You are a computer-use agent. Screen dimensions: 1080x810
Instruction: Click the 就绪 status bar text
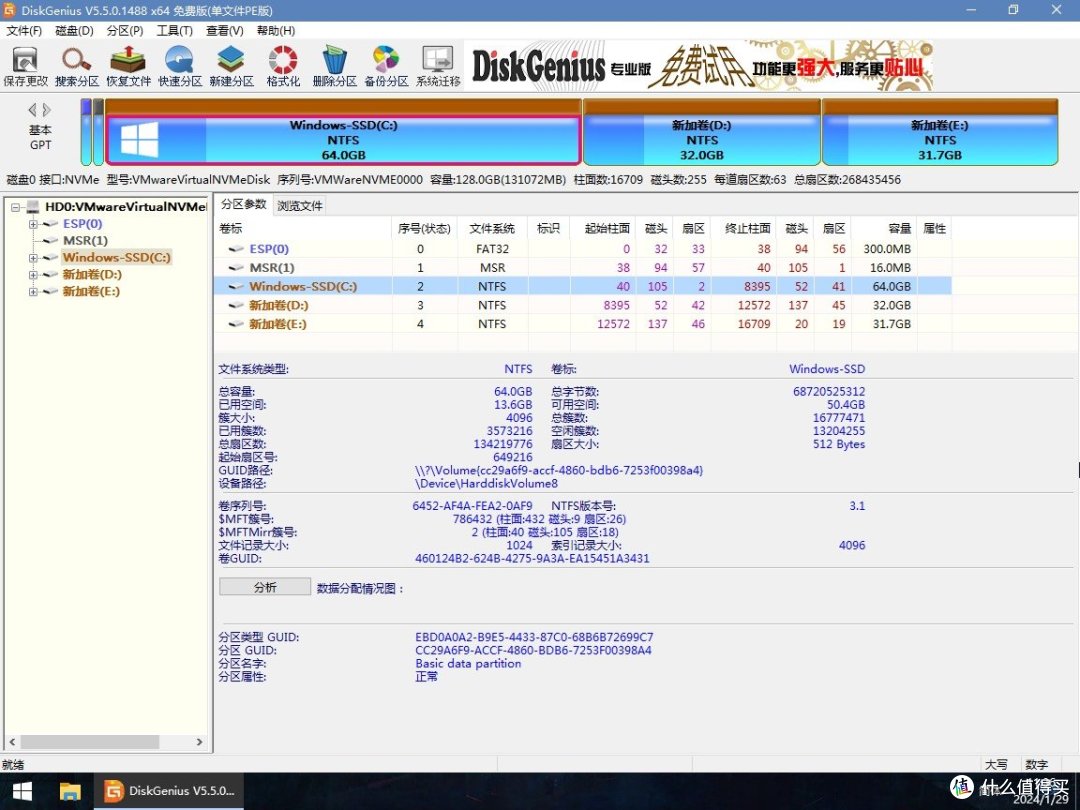pos(14,765)
